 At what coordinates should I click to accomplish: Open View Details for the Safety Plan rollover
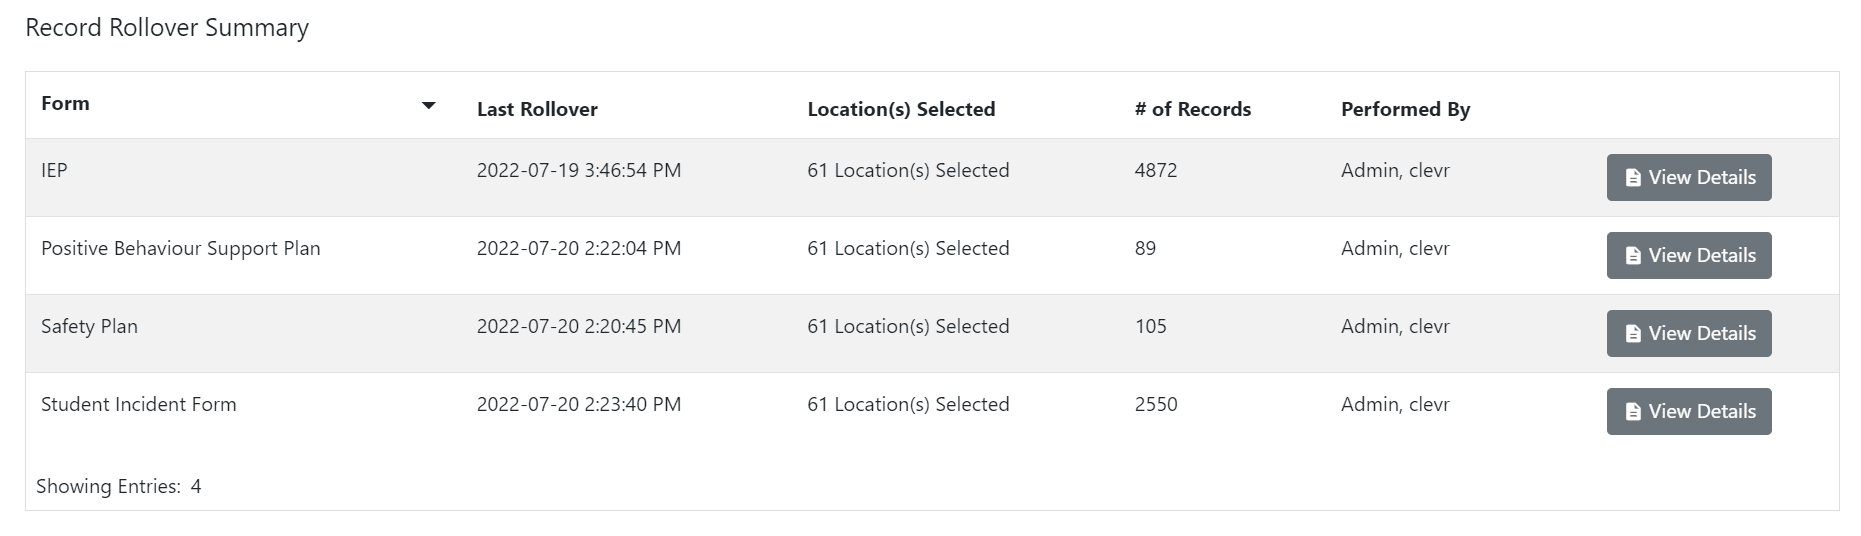(x=1689, y=334)
